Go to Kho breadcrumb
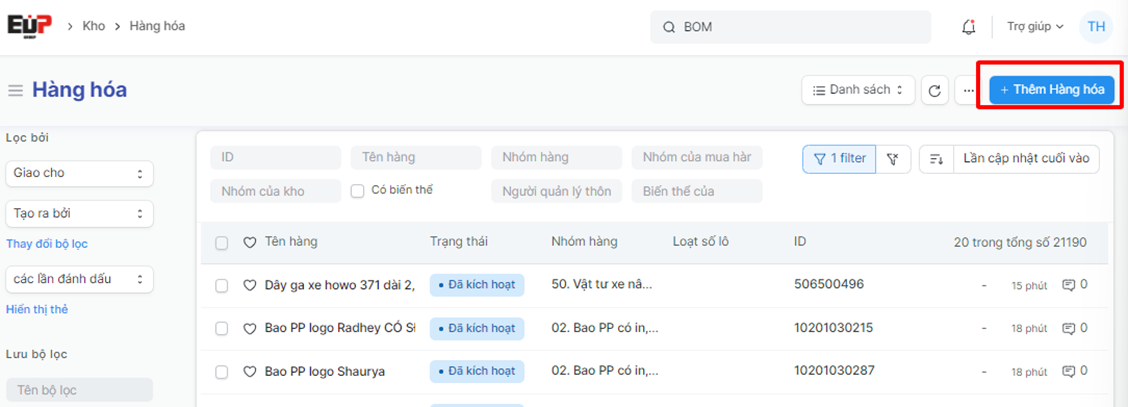This screenshot has width=1128, height=407. 94,26
